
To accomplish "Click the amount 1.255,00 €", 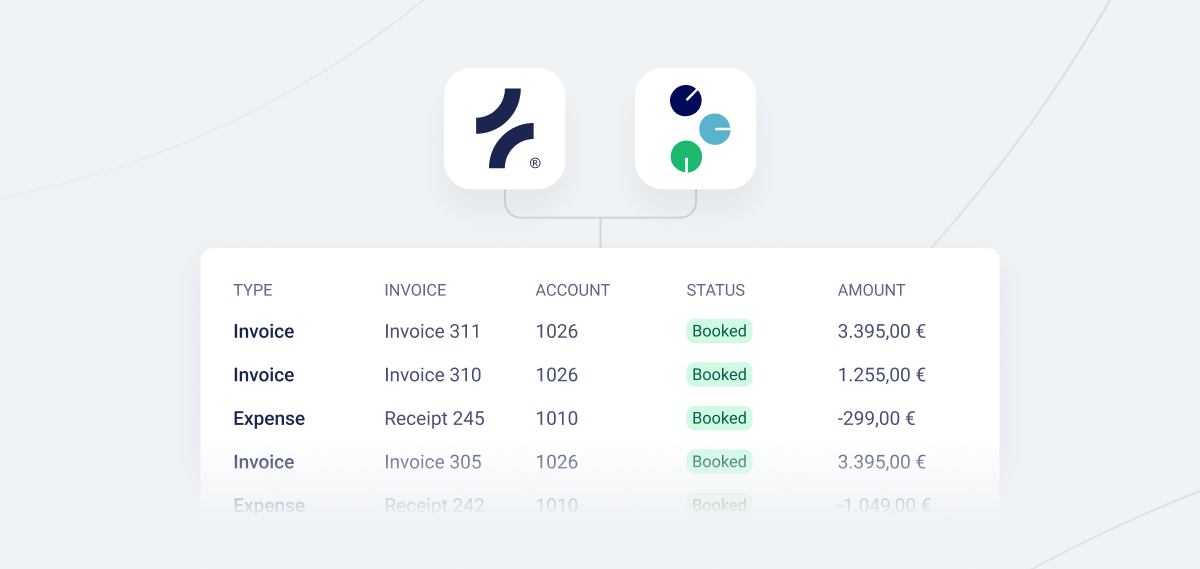I will 881,375.
